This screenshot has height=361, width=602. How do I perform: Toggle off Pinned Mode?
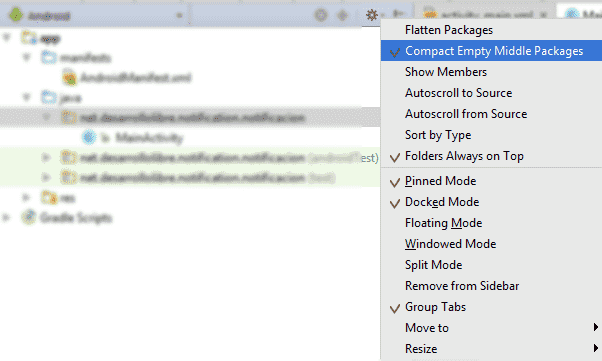(x=491, y=181)
